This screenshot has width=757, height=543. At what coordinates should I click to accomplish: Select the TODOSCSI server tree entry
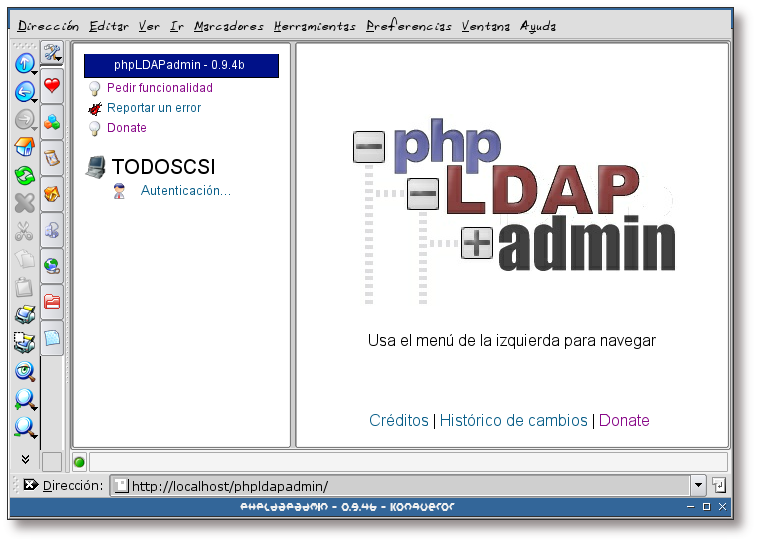pyautogui.click(x=163, y=167)
